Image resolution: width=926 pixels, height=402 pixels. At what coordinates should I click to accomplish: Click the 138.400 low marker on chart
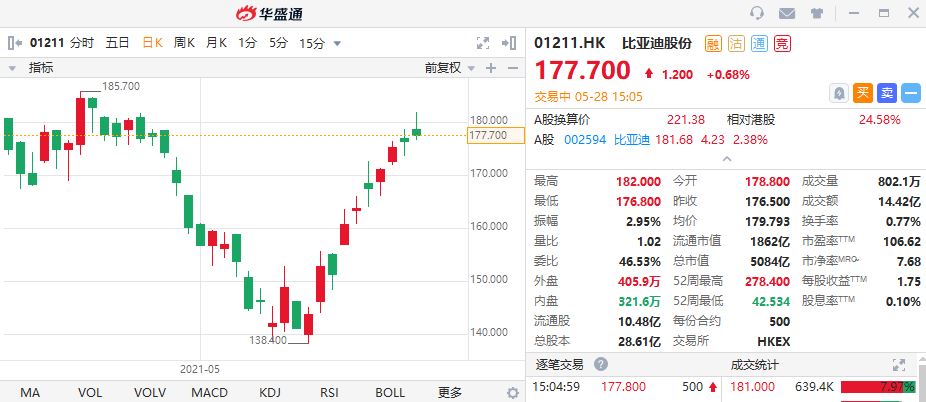click(268, 340)
